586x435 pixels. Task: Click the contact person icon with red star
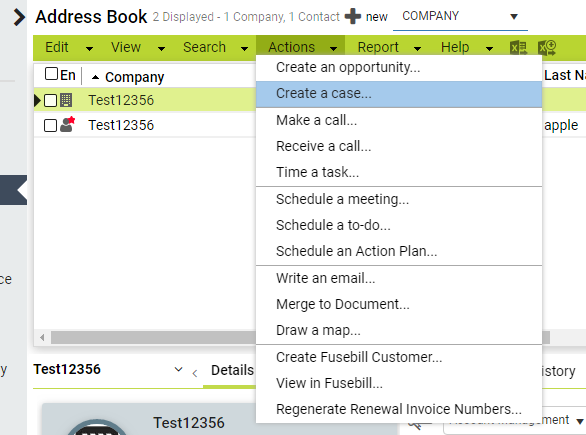click(x=68, y=124)
